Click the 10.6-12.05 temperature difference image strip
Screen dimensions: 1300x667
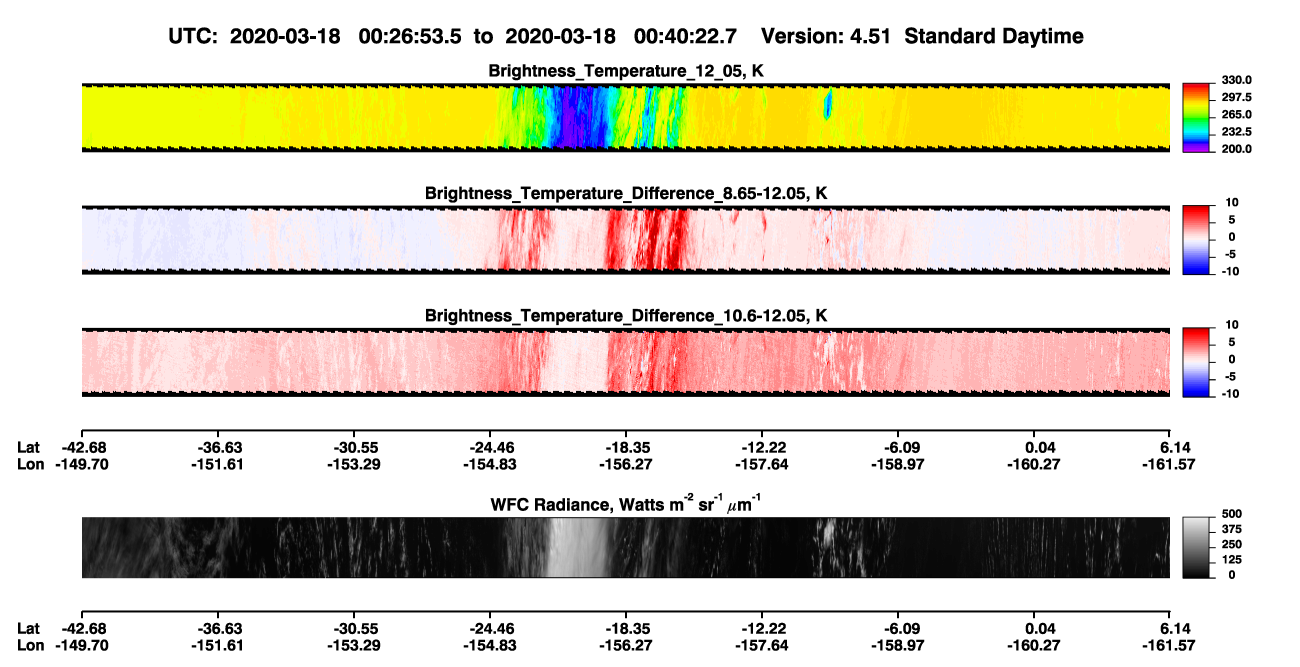coord(625,363)
